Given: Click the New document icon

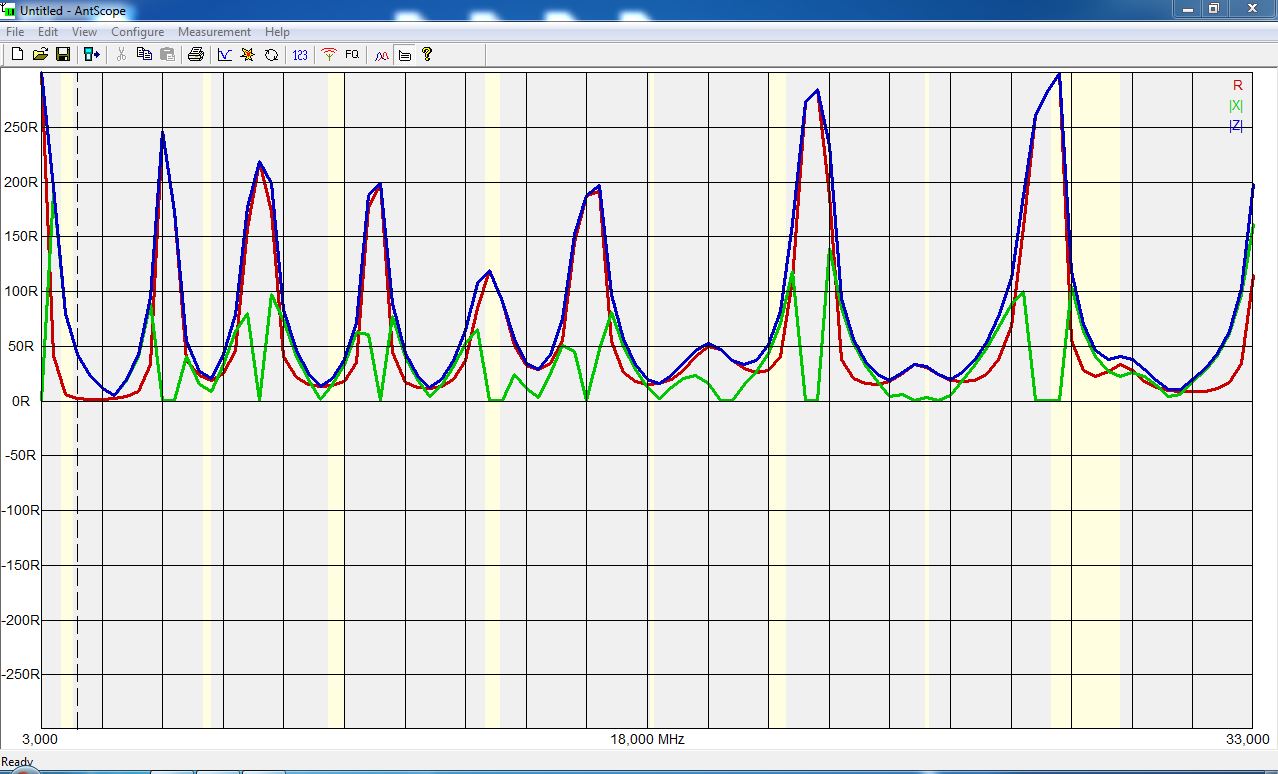Looking at the screenshot, I should pos(17,54).
